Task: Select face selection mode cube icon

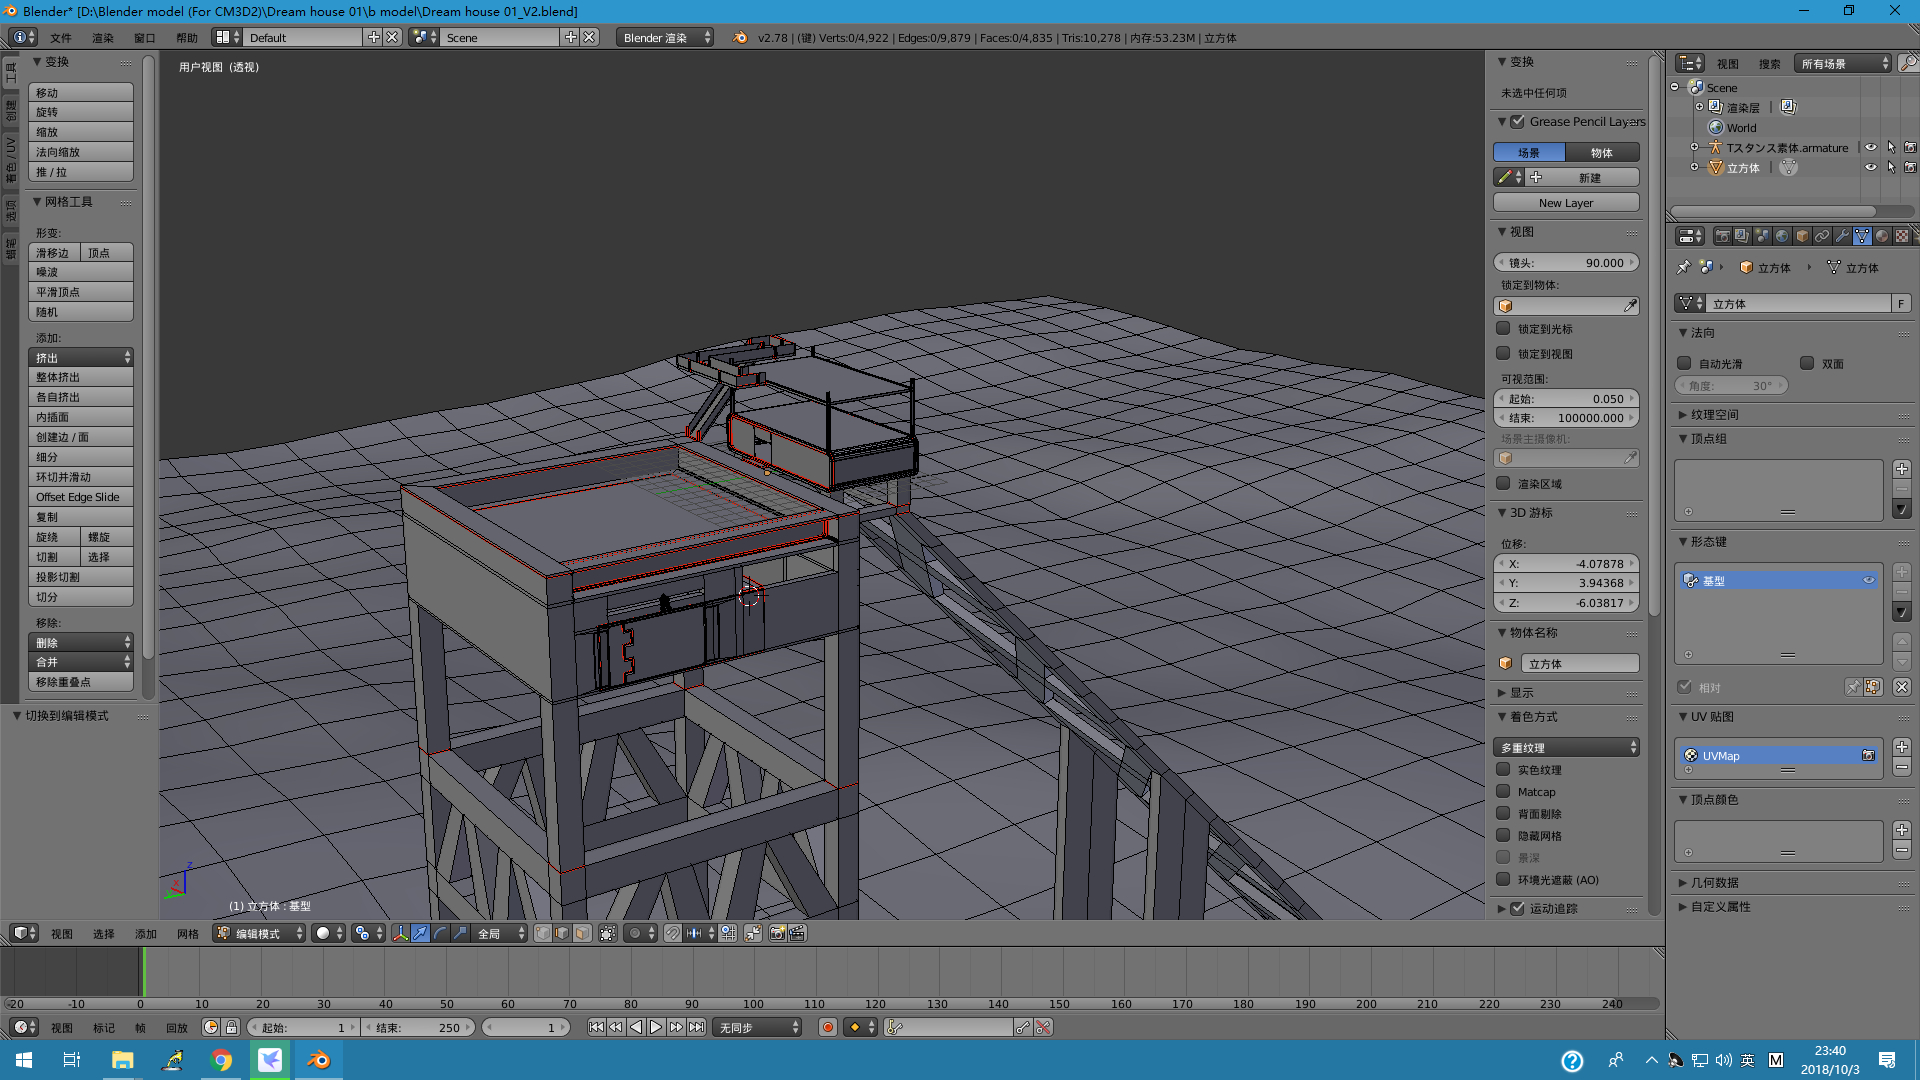Action: (x=582, y=933)
